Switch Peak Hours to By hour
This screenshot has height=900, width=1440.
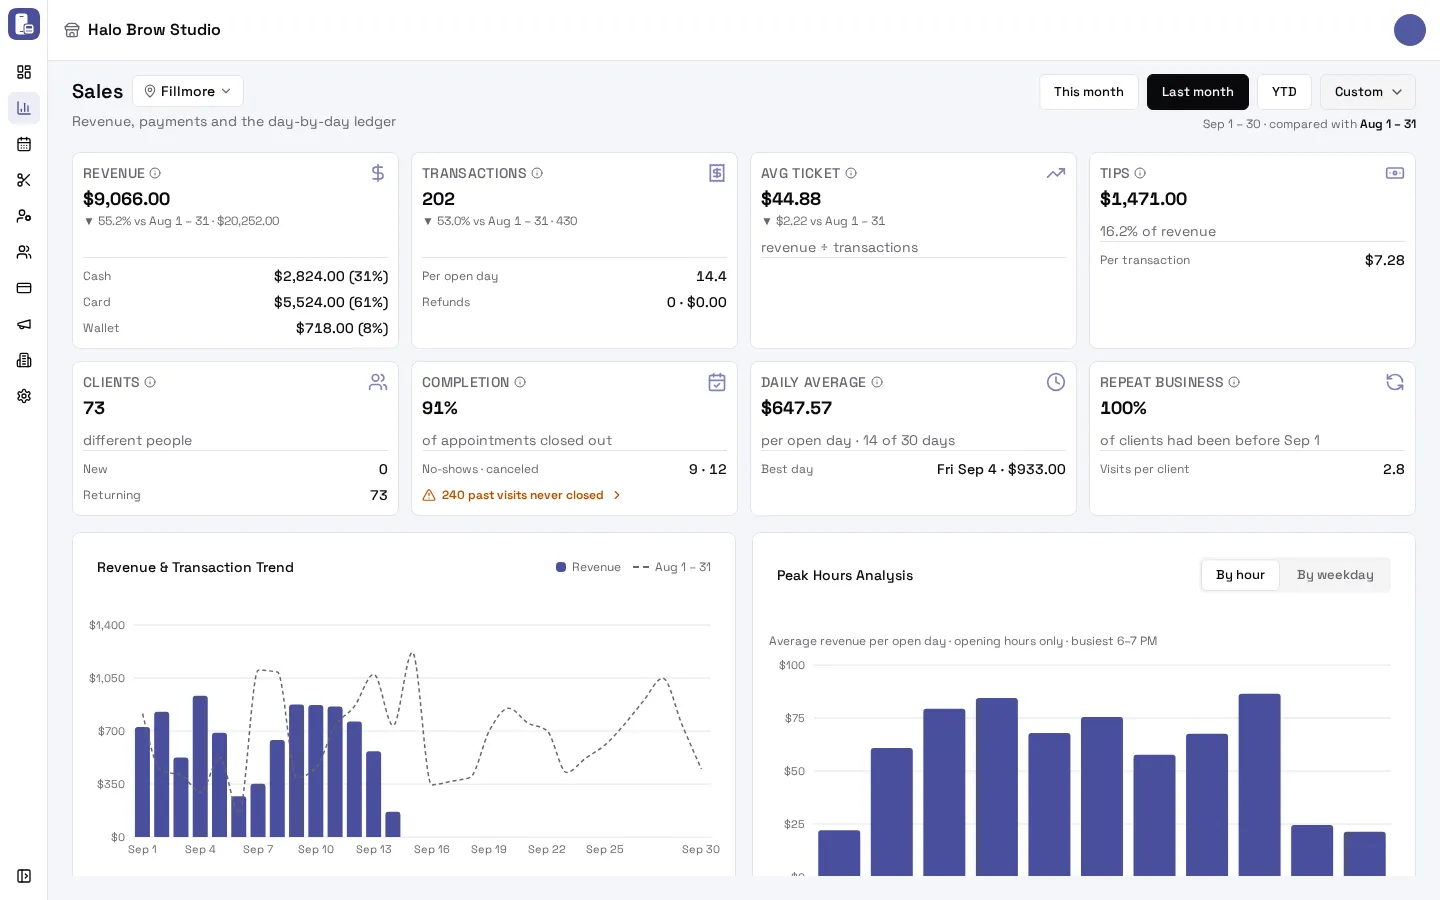[1240, 575]
